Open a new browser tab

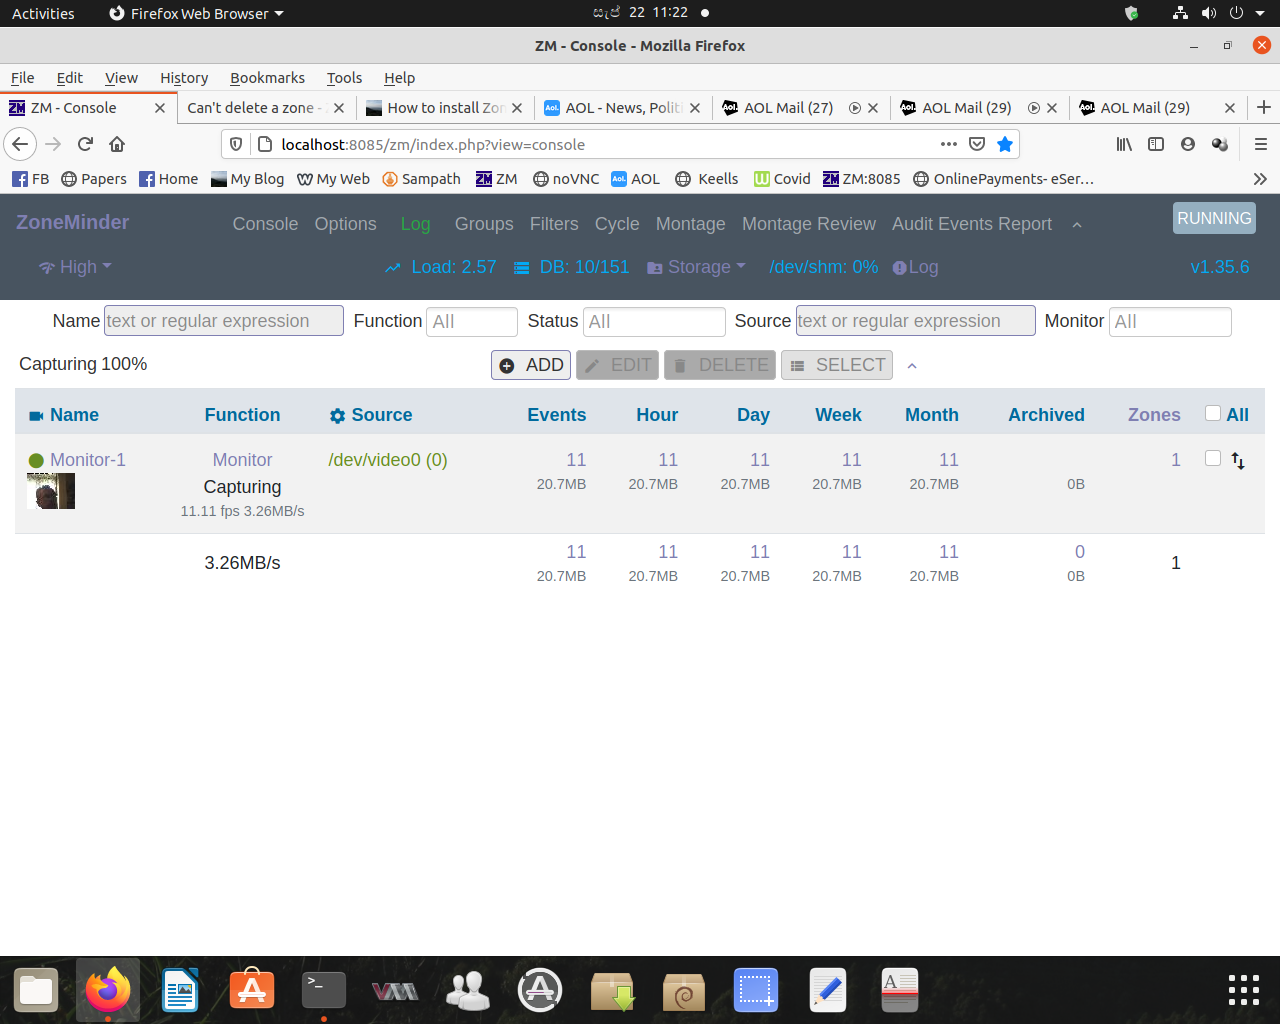click(x=1264, y=107)
